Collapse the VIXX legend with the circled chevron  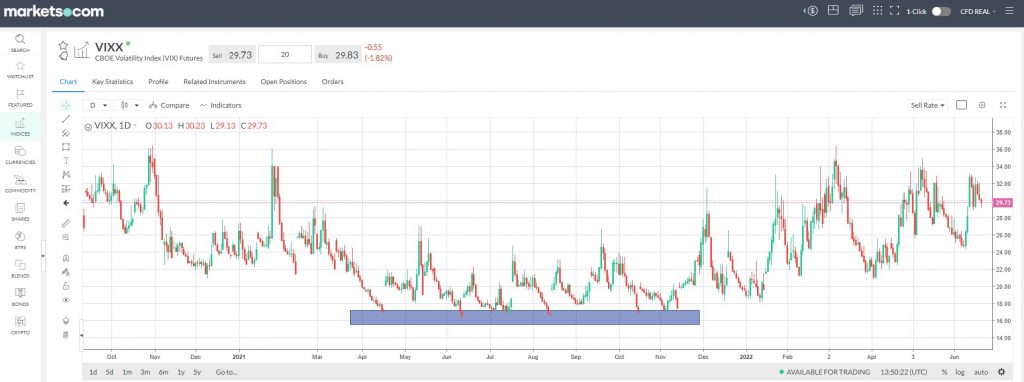coord(88,126)
